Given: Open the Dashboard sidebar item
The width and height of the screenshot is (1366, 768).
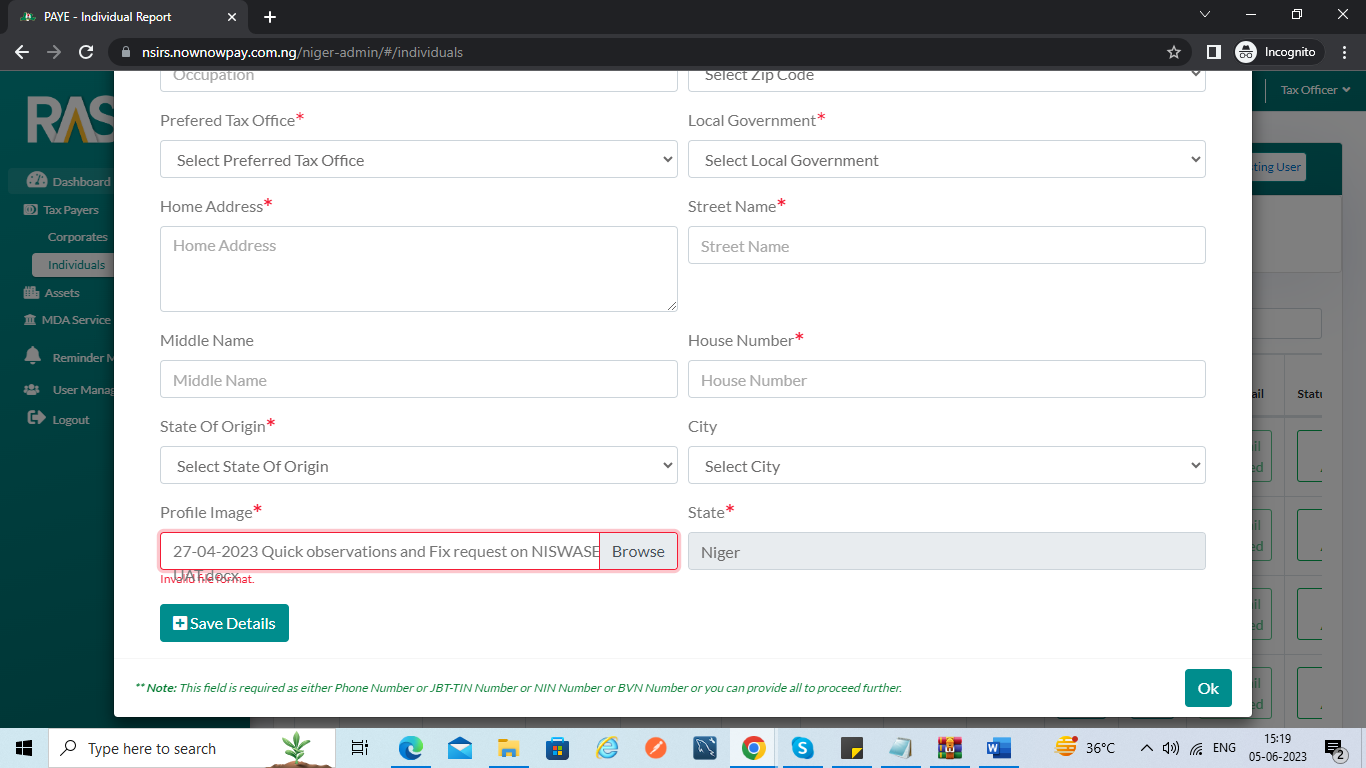Looking at the screenshot, I should (x=68, y=181).
